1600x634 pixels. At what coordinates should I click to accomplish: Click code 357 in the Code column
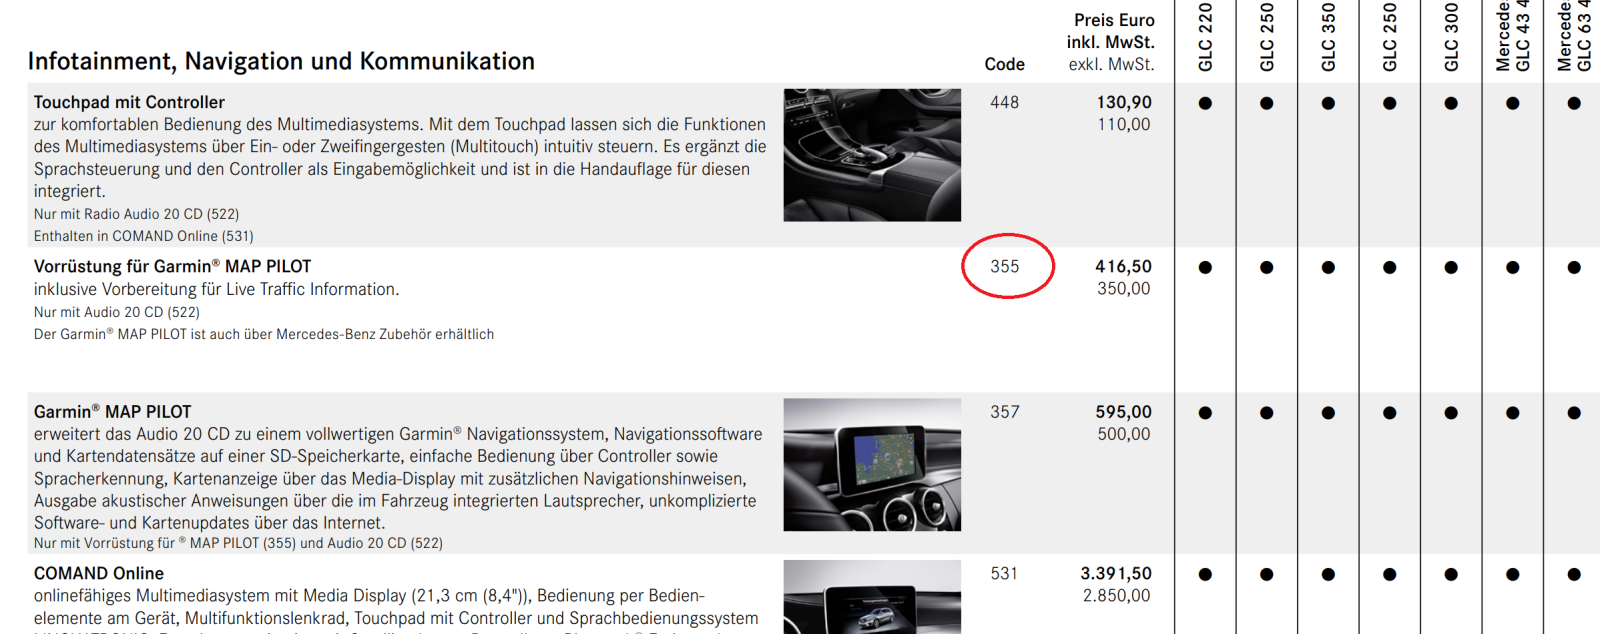[1005, 412]
